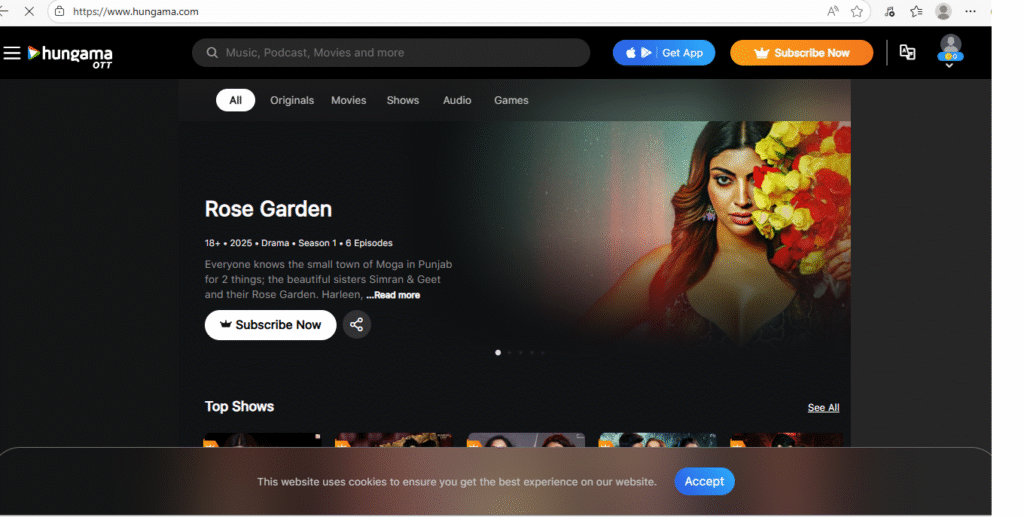Open the language translate icon
This screenshot has height=517, width=1024.
pos(907,52)
